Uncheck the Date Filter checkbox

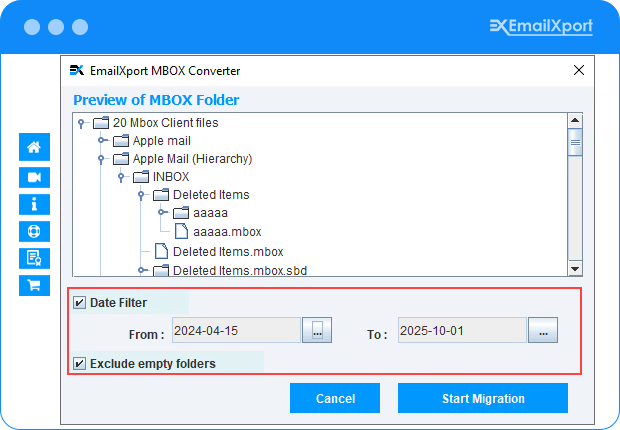pyautogui.click(x=80, y=303)
